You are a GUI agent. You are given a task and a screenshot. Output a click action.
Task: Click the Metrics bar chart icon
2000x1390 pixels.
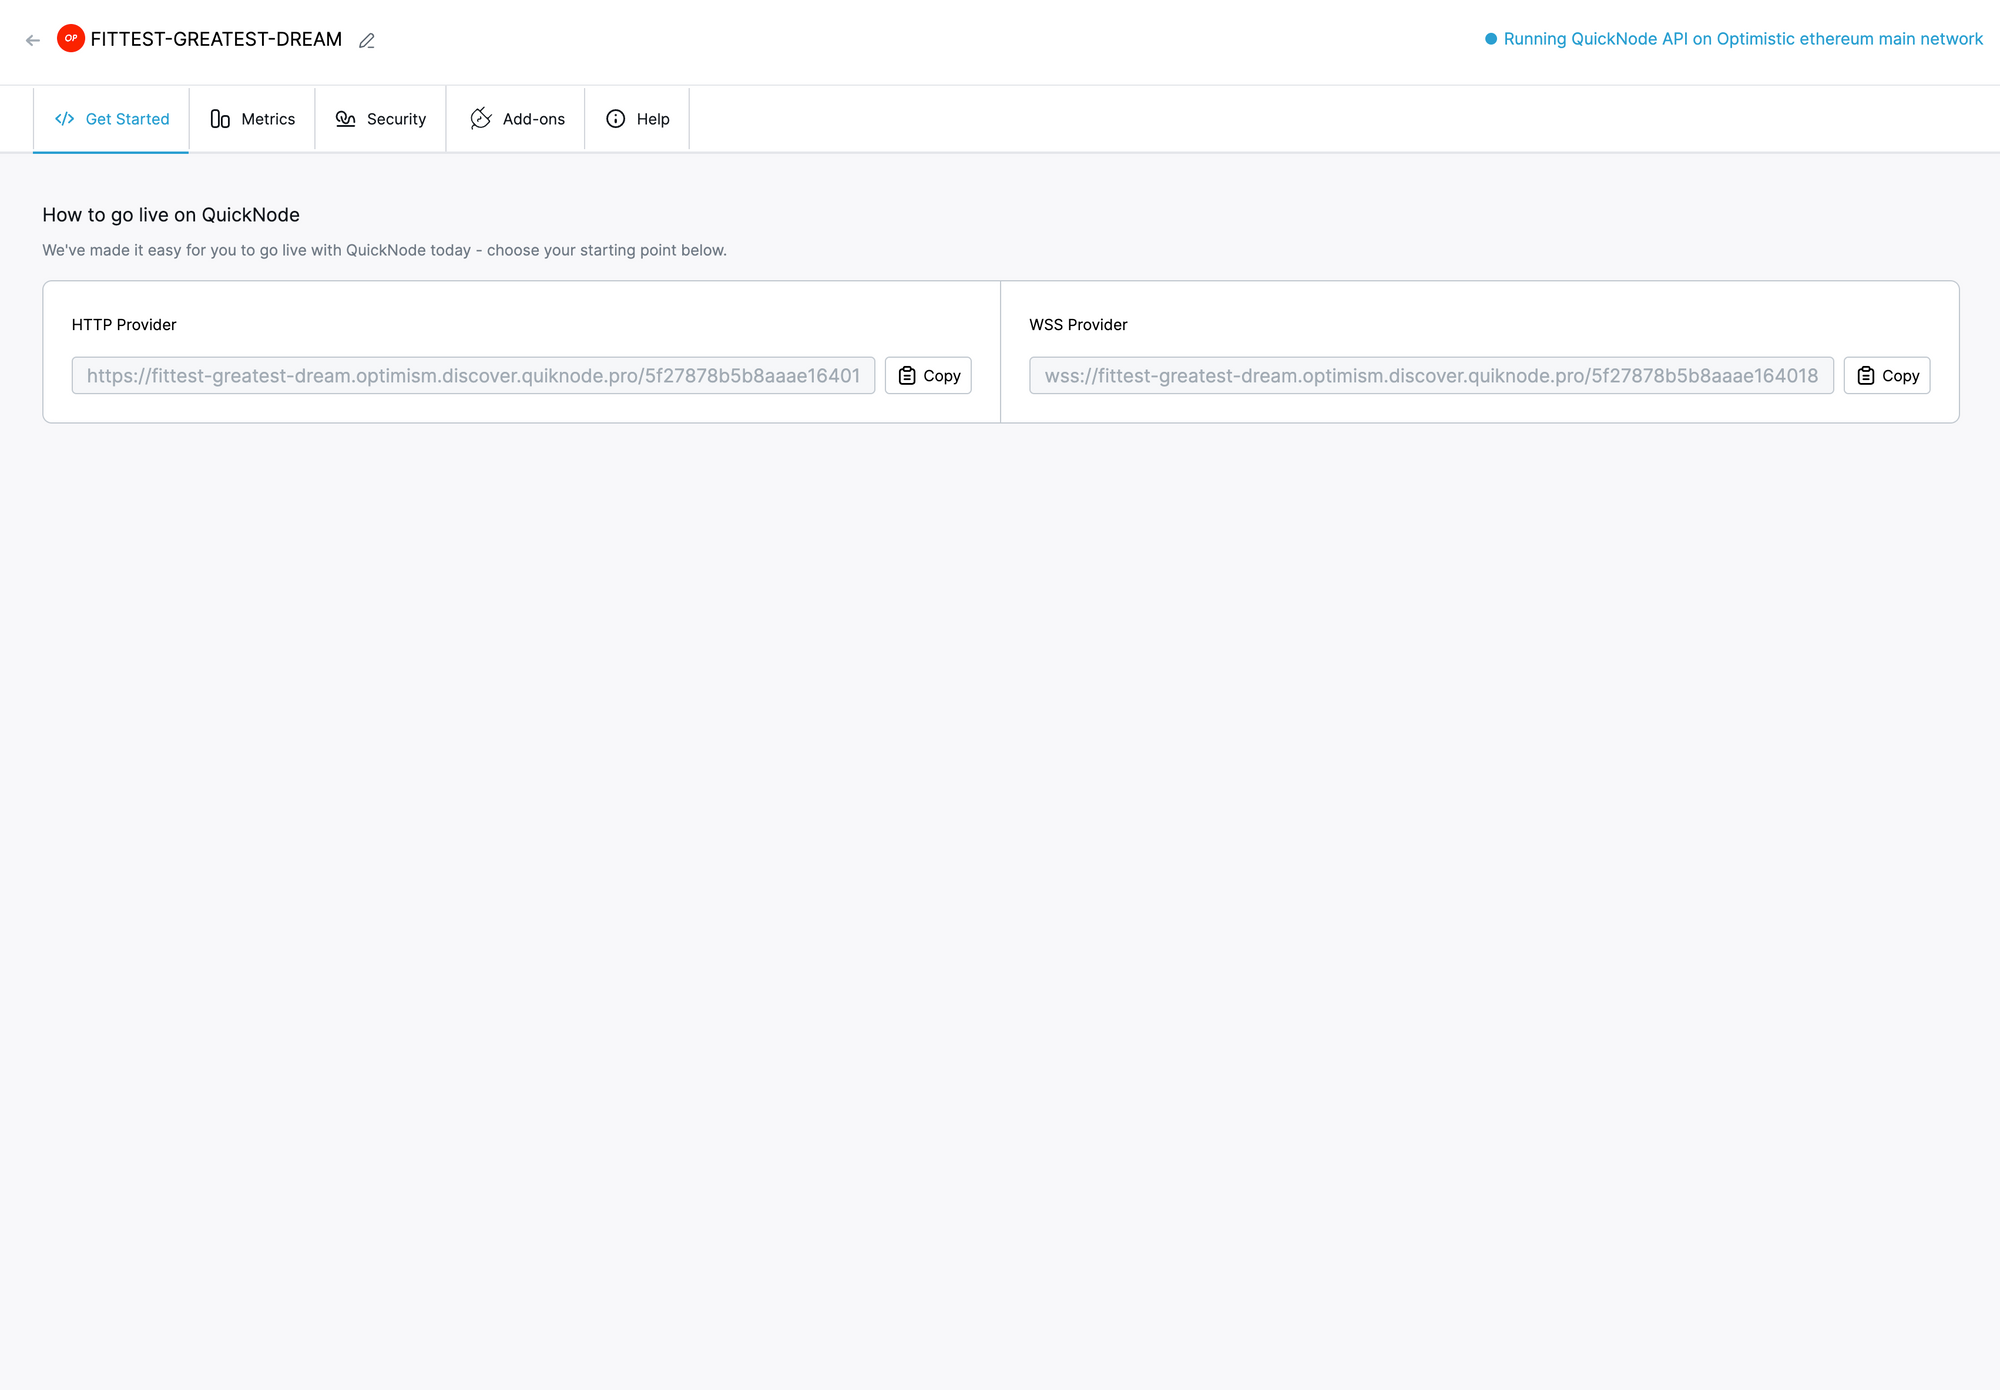coord(220,119)
